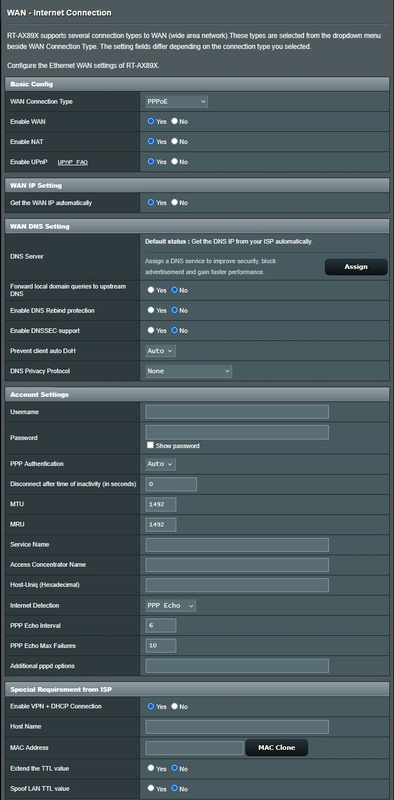Choose No for Spoof LAN TTL value
The height and width of the screenshot is (800, 394).
[x=175, y=788]
